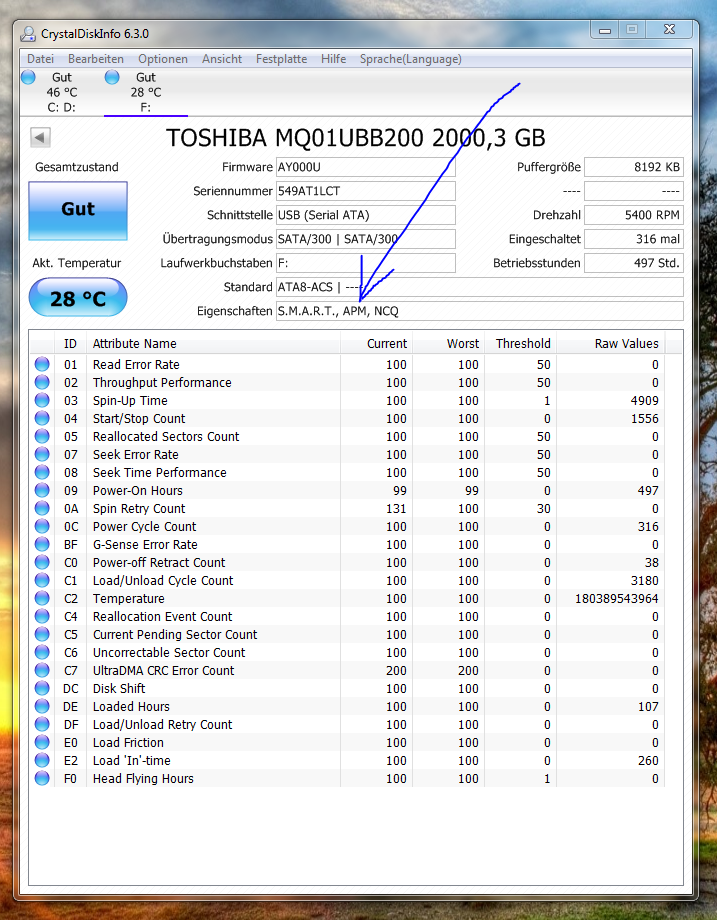Click status icon of Power Cycle Count
This screenshot has width=717, height=920.
[x=42, y=526]
